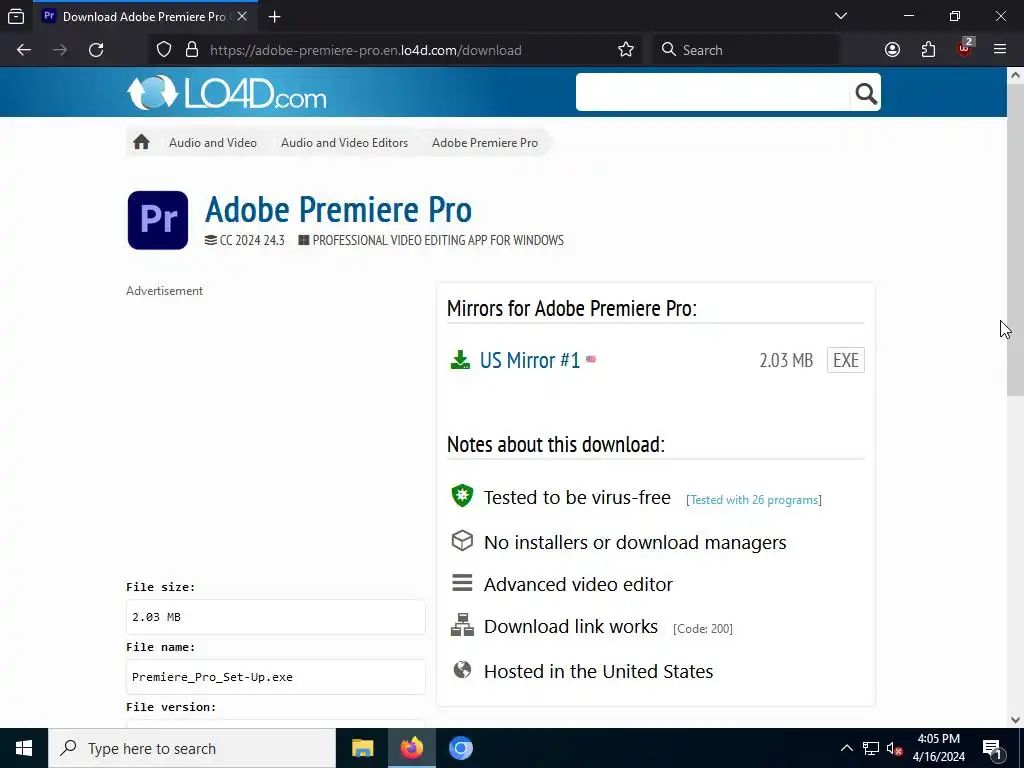The image size is (1024, 768).
Task: Click the 2.03 MB size beside US Mirror
Action: coord(786,360)
